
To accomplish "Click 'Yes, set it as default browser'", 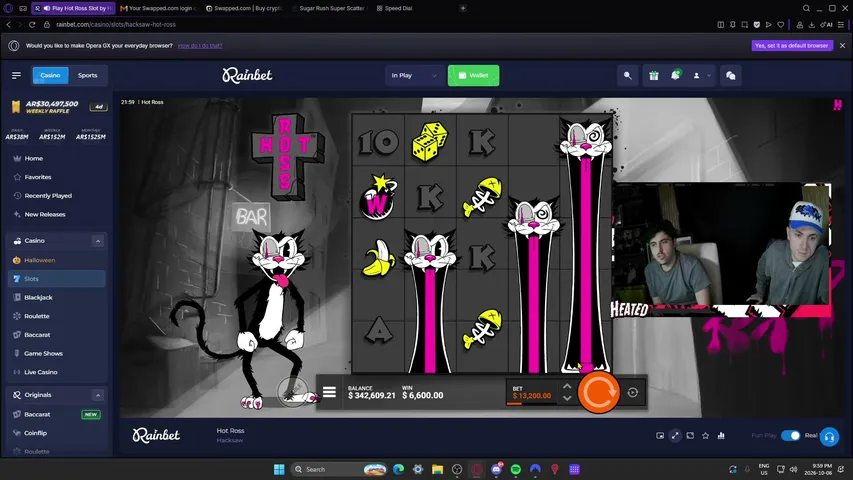I will 791,46.
